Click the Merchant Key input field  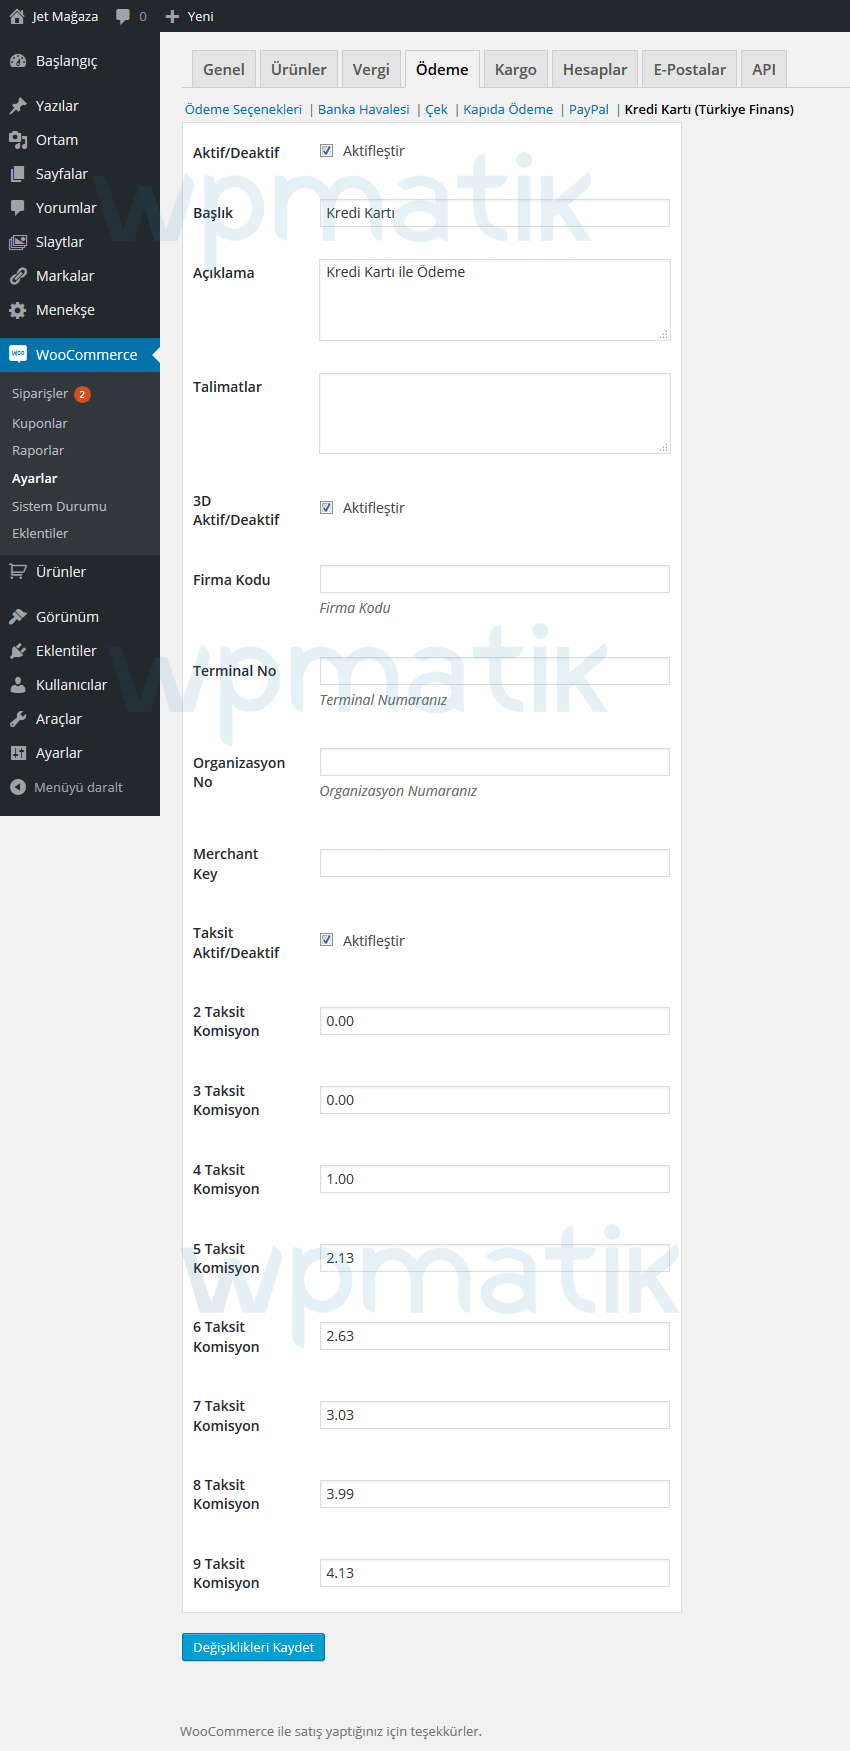(x=495, y=863)
